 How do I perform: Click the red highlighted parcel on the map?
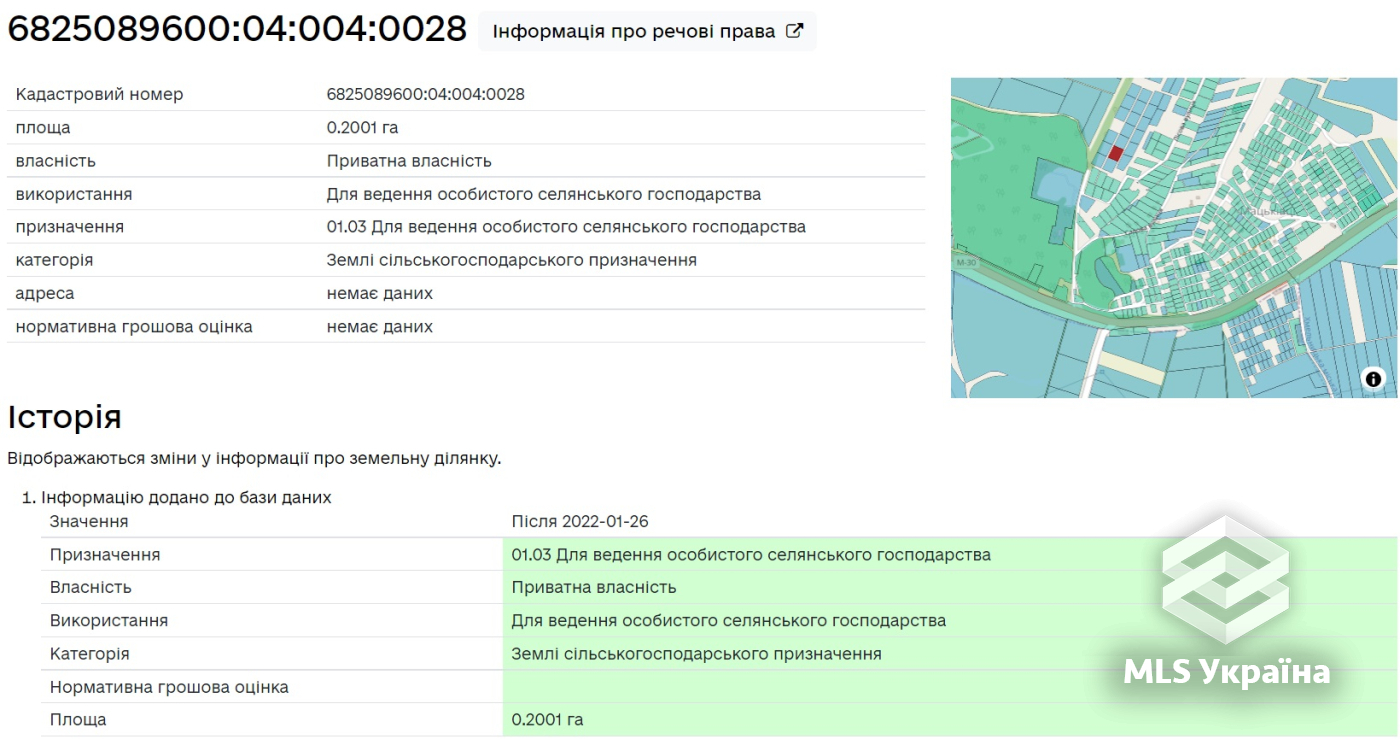[x=1115, y=154]
